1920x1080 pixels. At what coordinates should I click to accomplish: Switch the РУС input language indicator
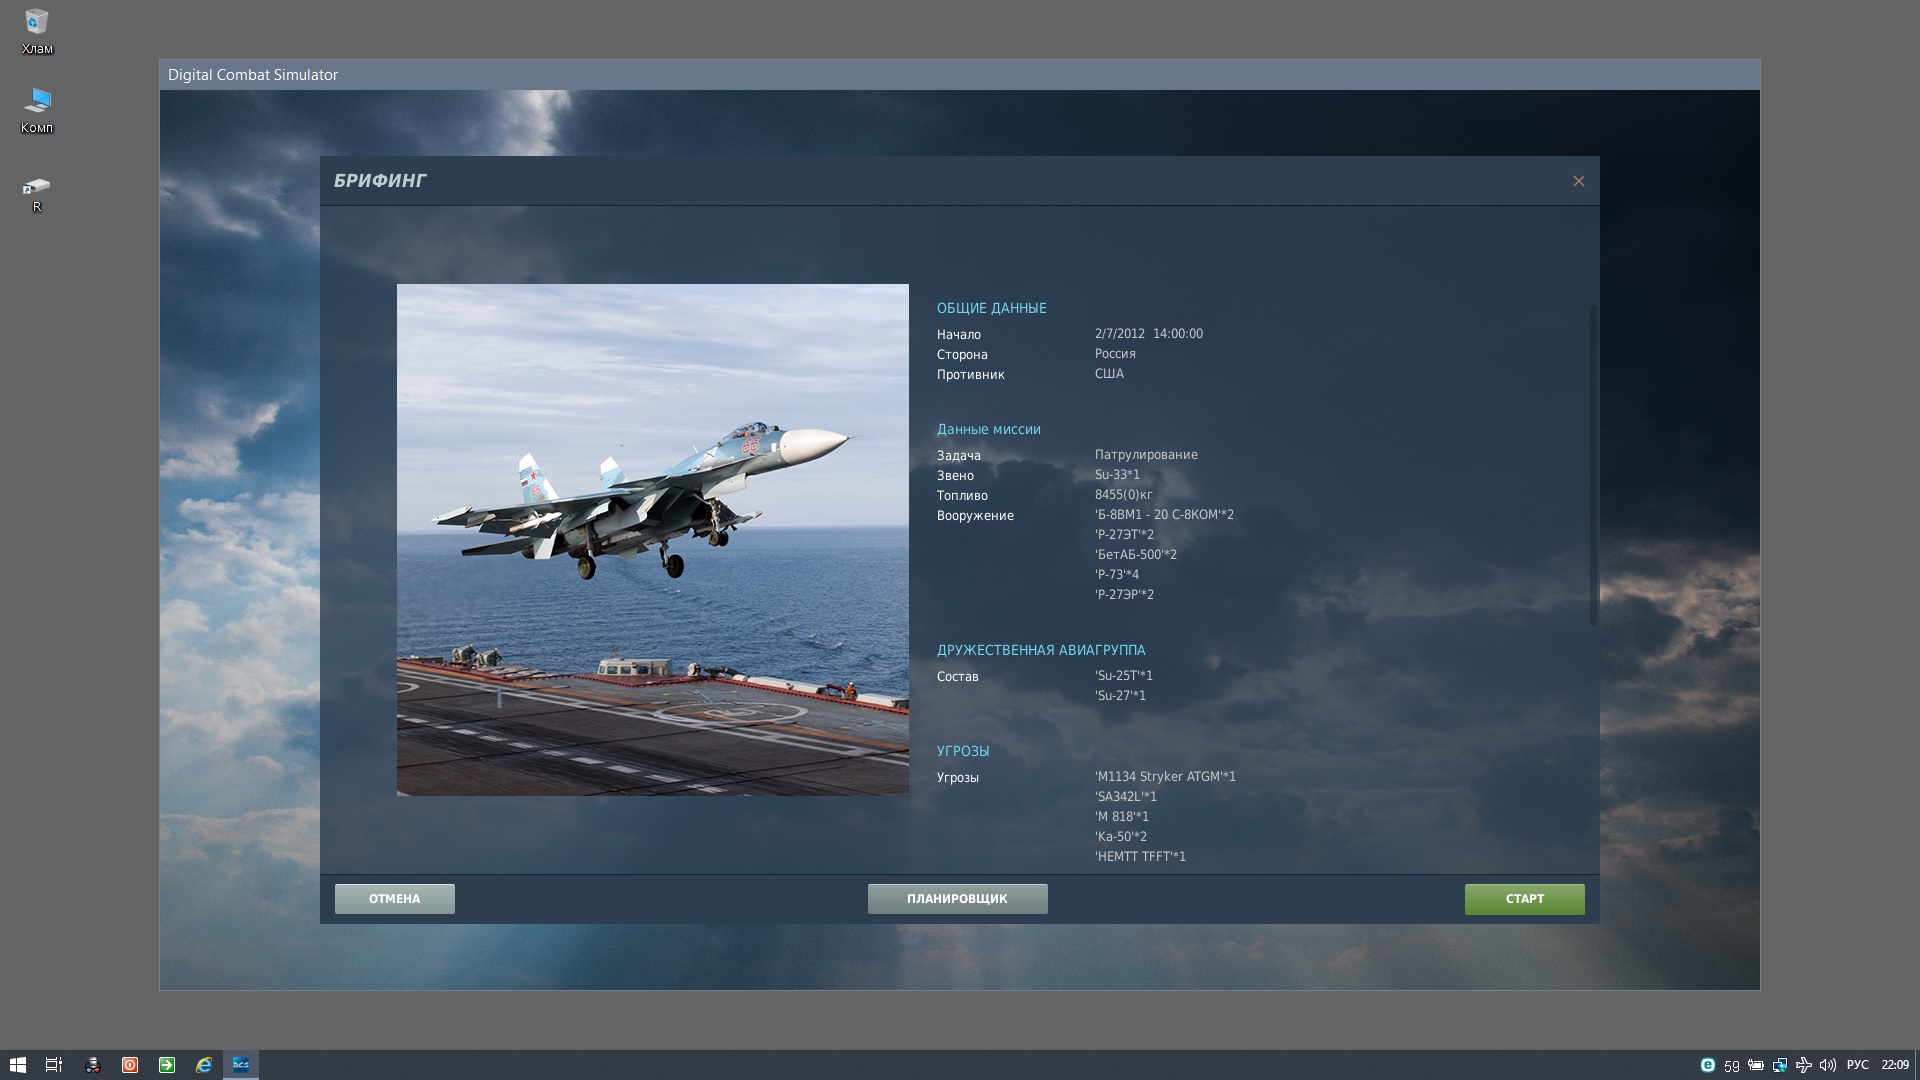coord(1857,1065)
